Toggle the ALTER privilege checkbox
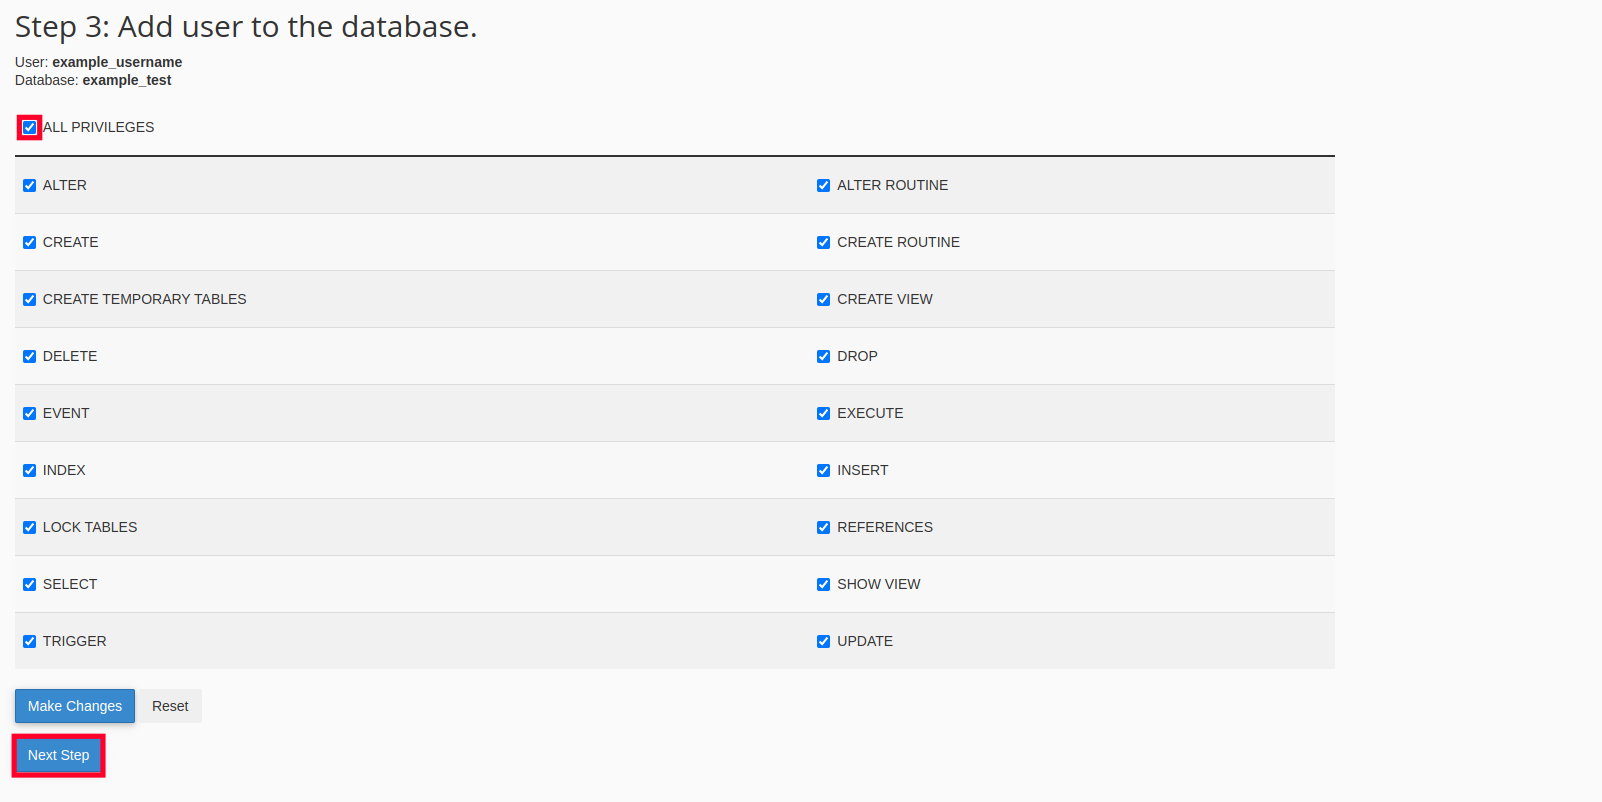This screenshot has height=802, width=1602. pyautogui.click(x=29, y=186)
